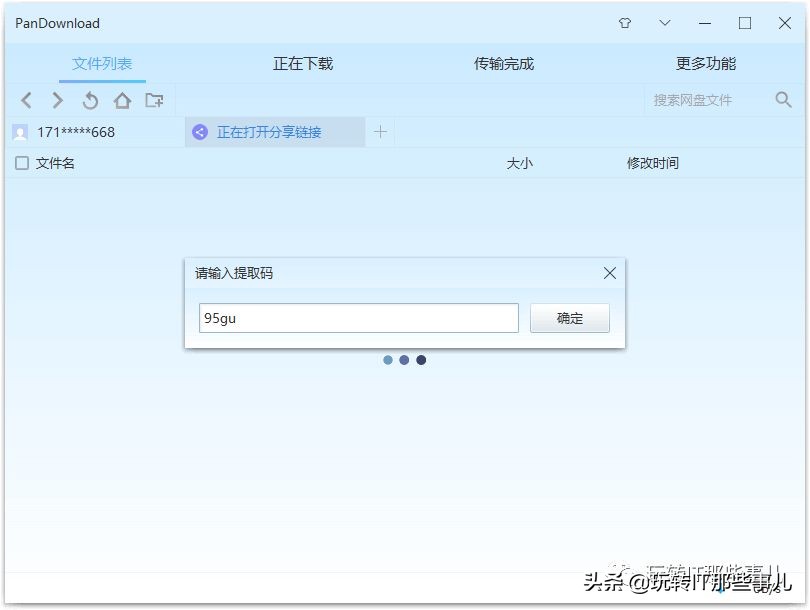The height and width of the screenshot is (610, 810).
Task: Navigate back using the back arrow
Action: pos(26,100)
